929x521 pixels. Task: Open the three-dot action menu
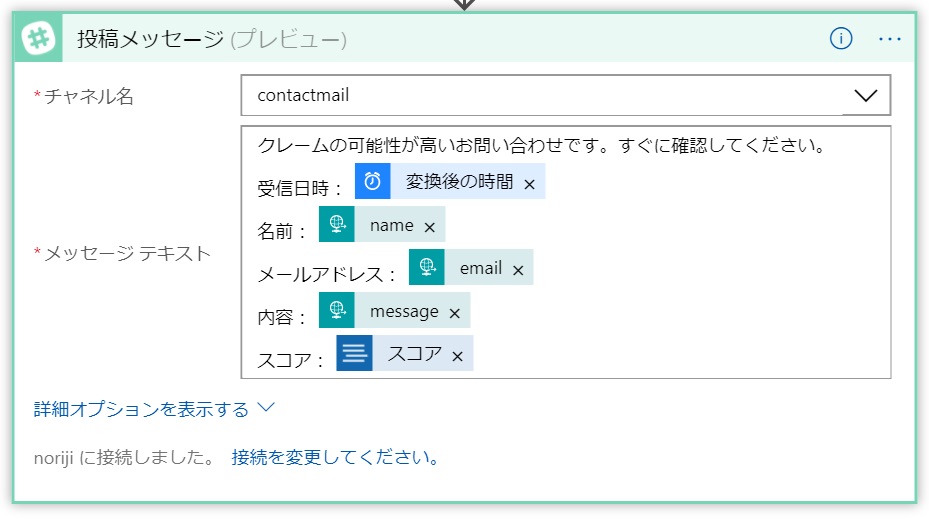click(x=889, y=39)
